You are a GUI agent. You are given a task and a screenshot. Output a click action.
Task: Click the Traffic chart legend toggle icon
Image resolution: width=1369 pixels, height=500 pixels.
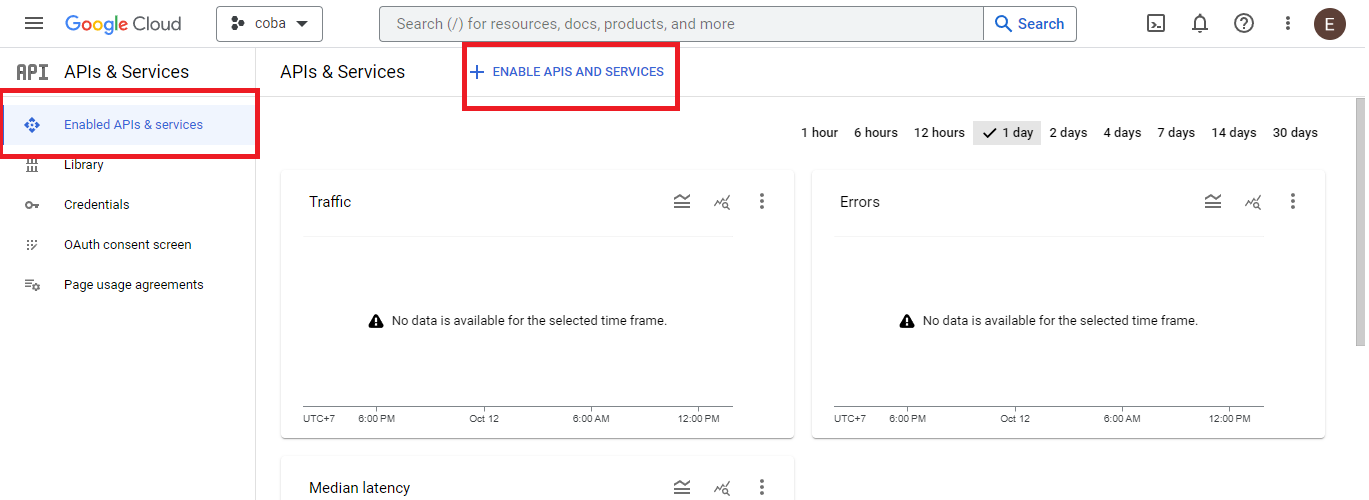pyautogui.click(x=682, y=202)
